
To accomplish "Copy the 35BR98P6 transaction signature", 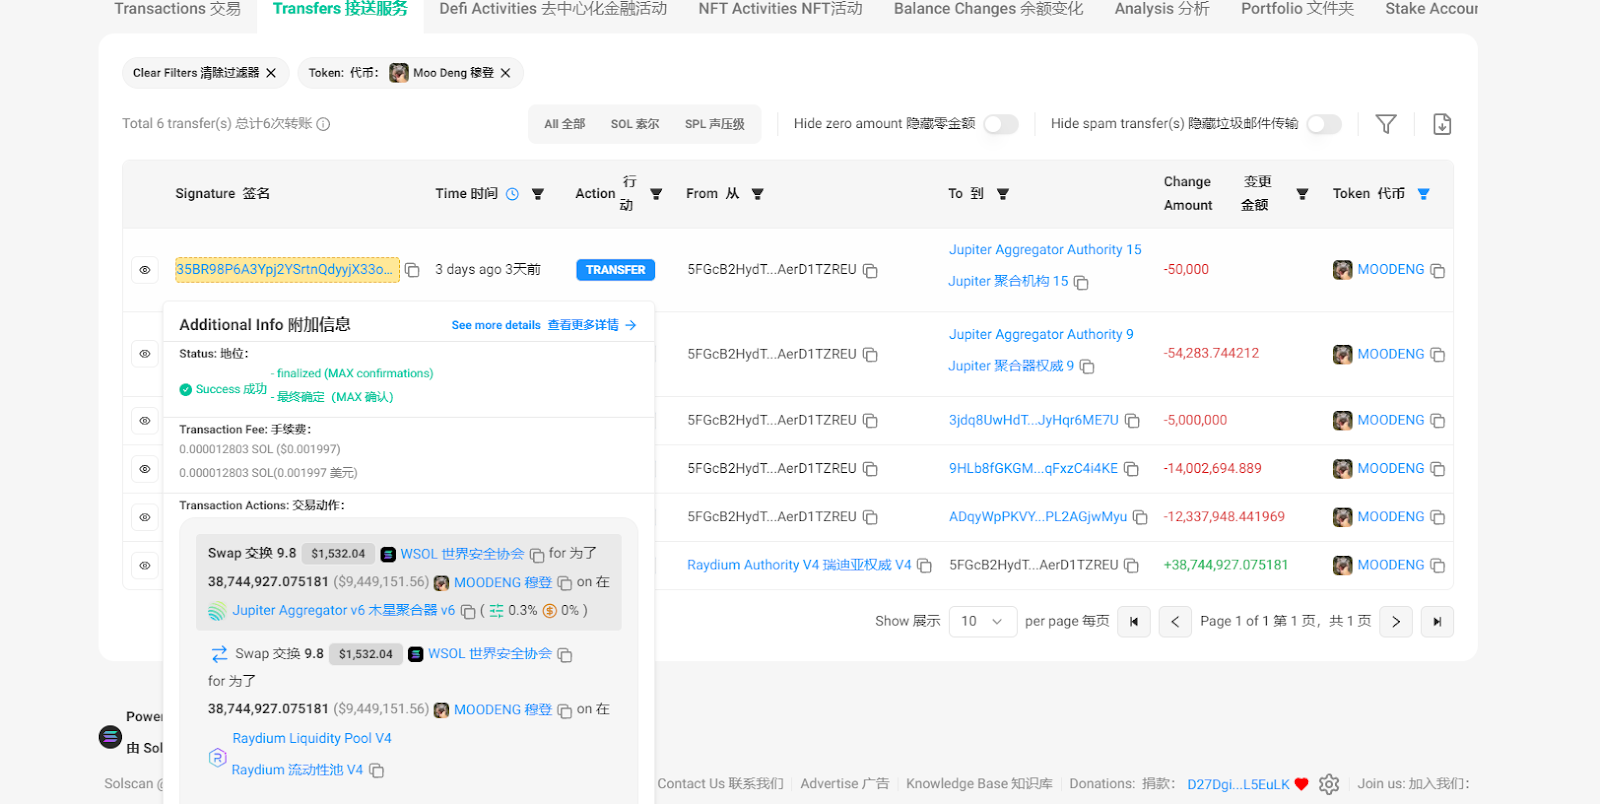I will 412,270.
